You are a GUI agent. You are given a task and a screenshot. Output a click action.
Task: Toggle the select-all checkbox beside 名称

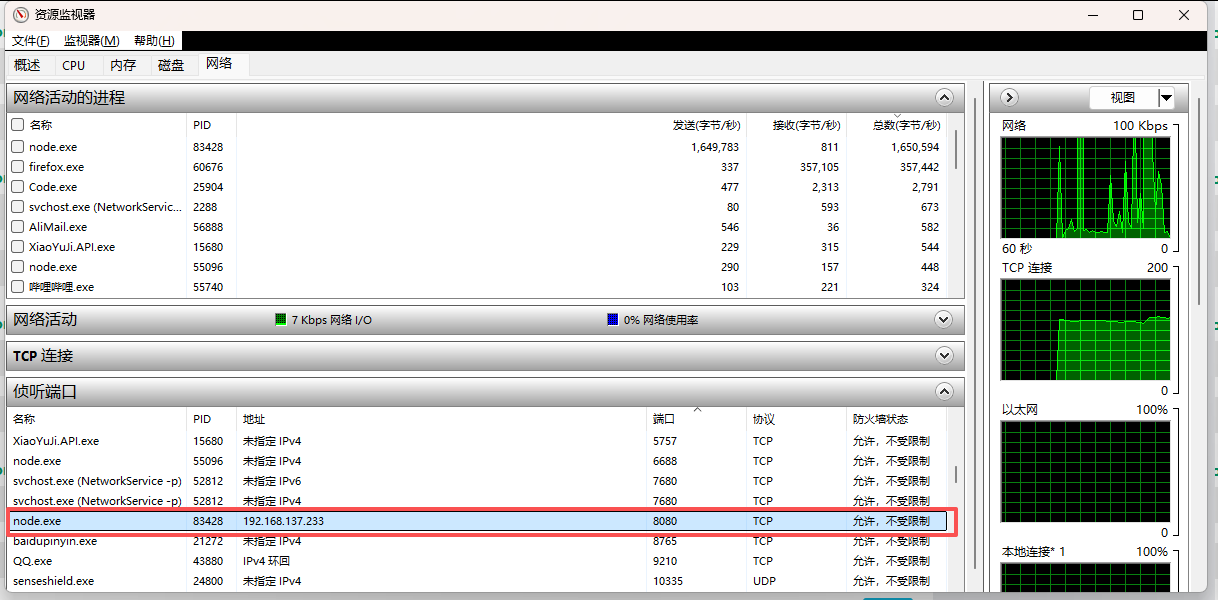[x=17, y=125]
